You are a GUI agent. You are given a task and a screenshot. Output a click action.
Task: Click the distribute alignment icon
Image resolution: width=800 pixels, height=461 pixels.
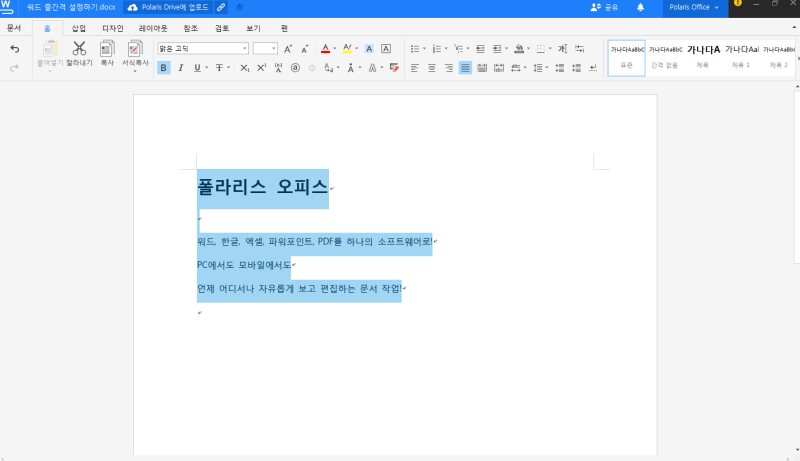coord(482,68)
